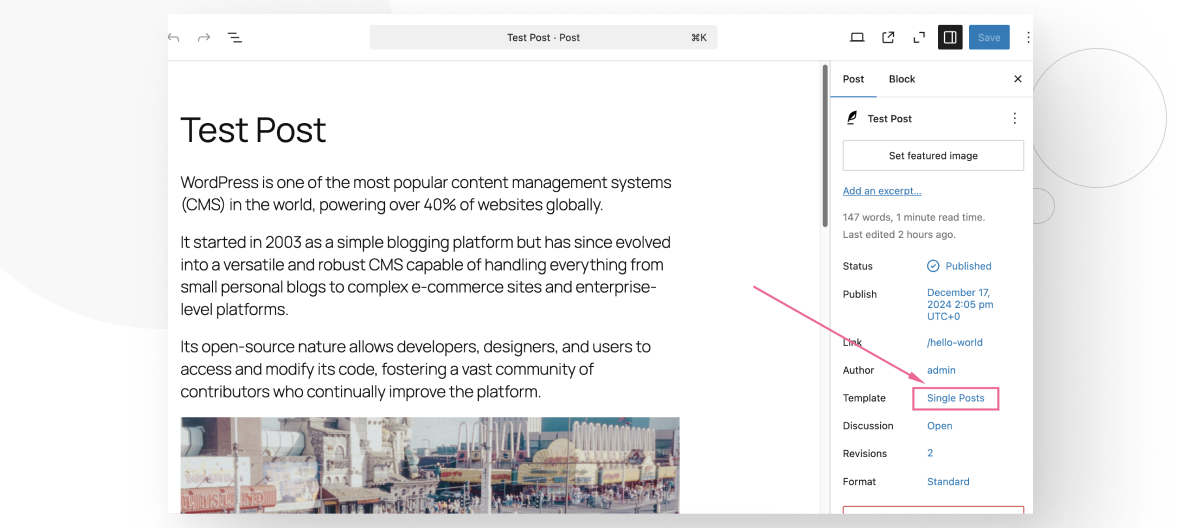Click the paragraph starting 'WordPress is one'

pos(426,194)
